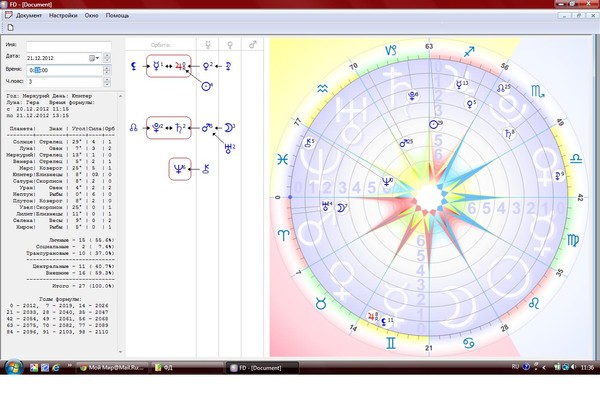Click the Capricorn sign on the zodiac wheel
600x399 pixels.
tap(390, 50)
